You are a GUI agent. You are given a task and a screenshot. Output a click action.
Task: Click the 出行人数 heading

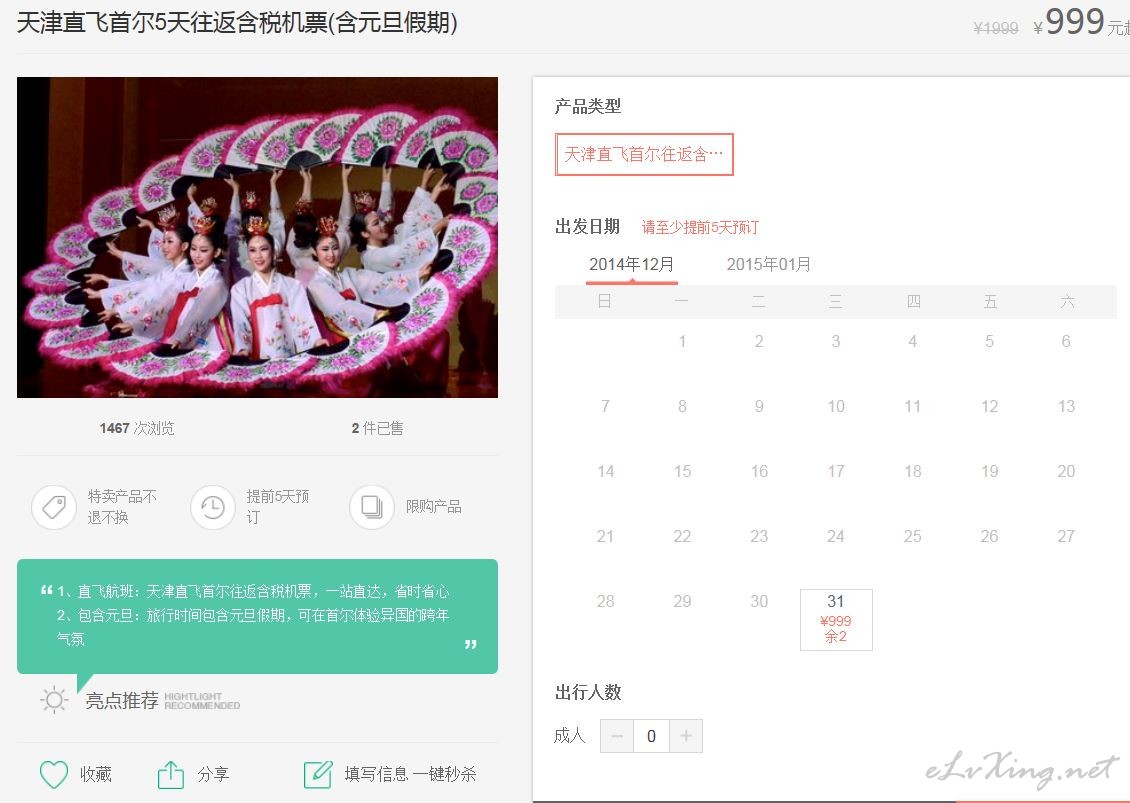tap(588, 692)
